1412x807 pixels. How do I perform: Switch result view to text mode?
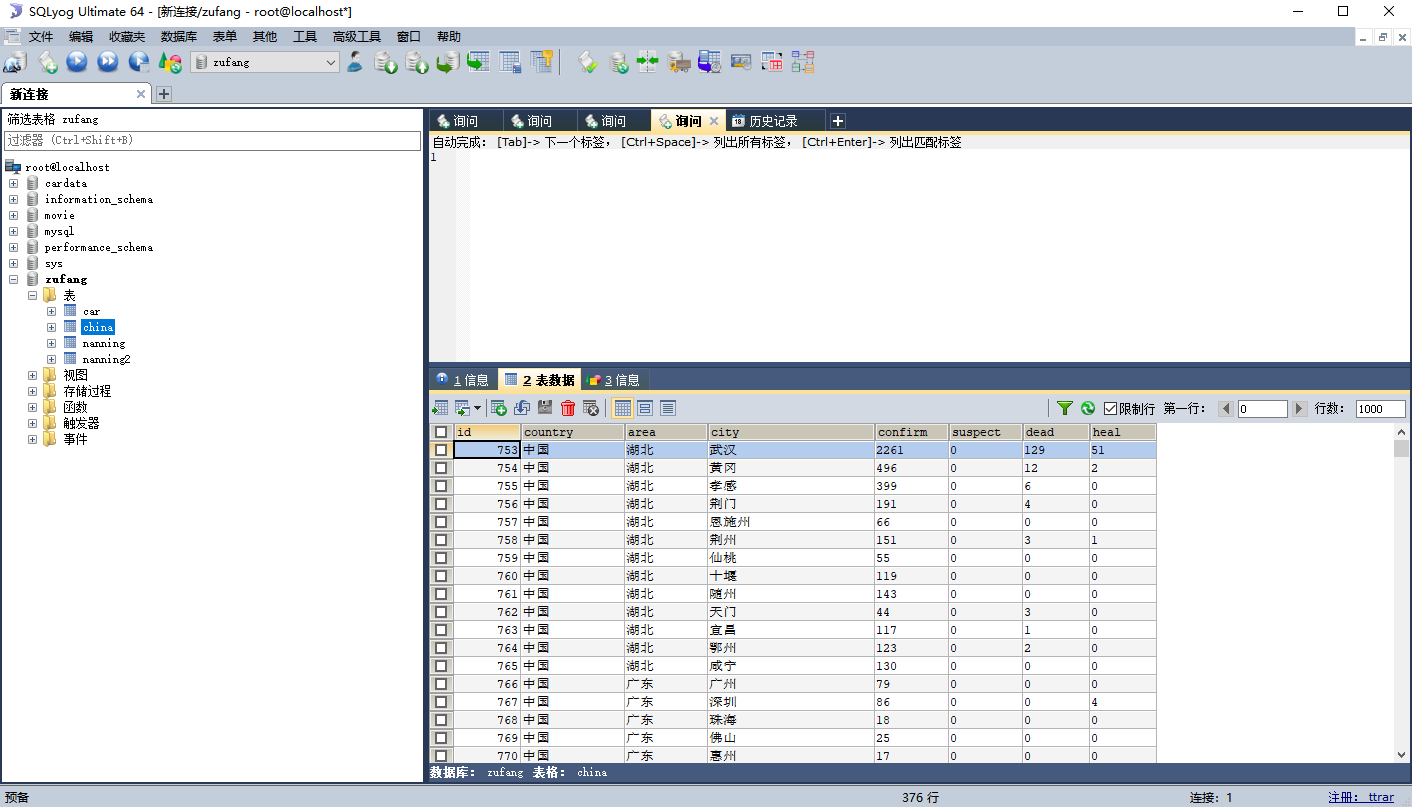pos(668,408)
